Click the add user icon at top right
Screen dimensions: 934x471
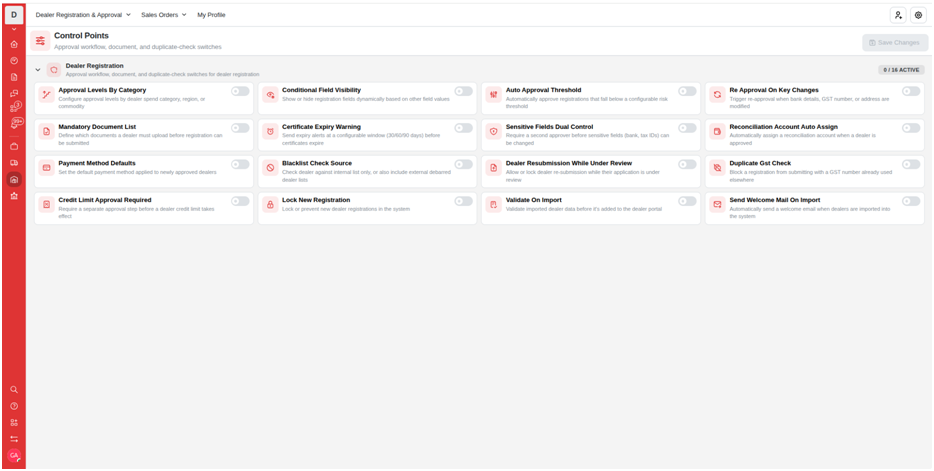[x=898, y=15]
